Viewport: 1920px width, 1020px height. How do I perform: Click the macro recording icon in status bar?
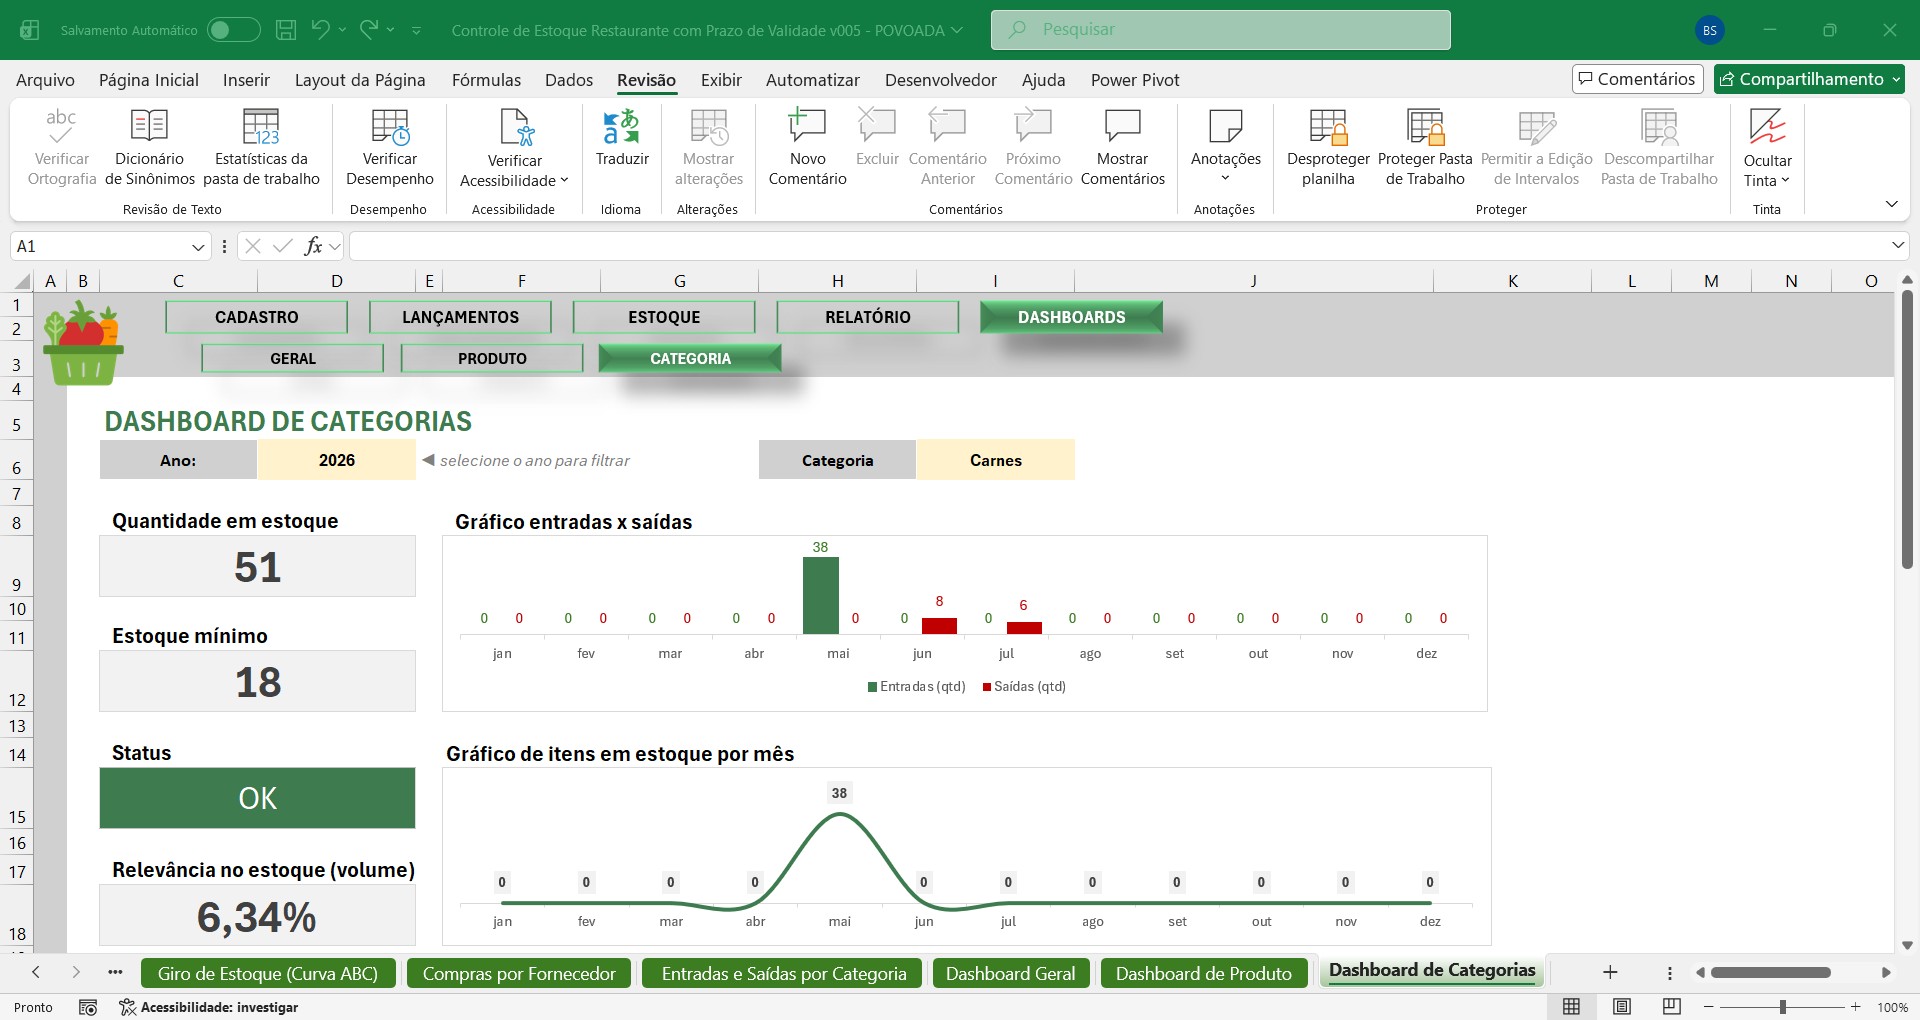tap(88, 1007)
